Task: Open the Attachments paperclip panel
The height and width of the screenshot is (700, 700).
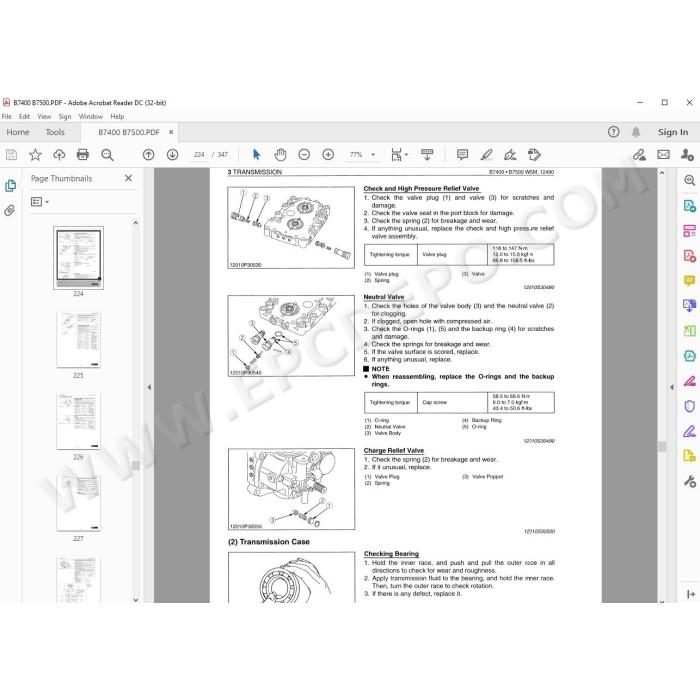Action: click(9, 210)
